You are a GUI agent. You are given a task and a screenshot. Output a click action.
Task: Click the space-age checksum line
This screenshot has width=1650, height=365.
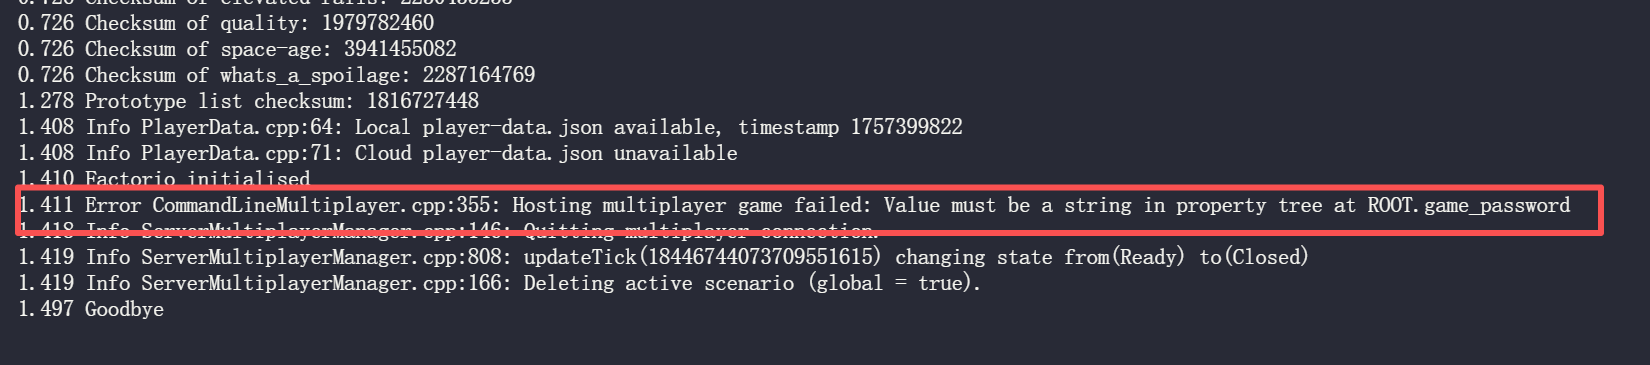237,49
